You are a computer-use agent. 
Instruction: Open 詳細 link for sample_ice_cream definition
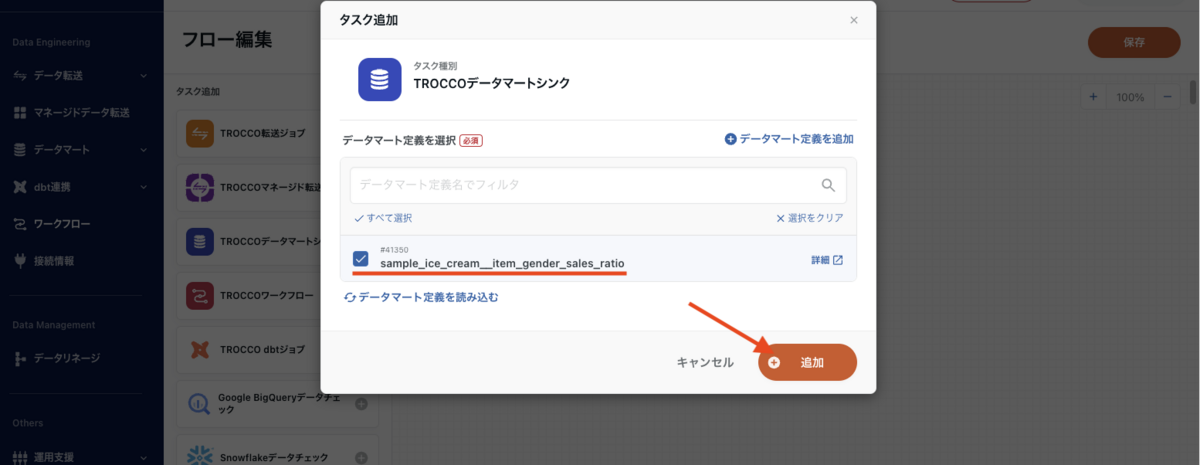point(827,260)
